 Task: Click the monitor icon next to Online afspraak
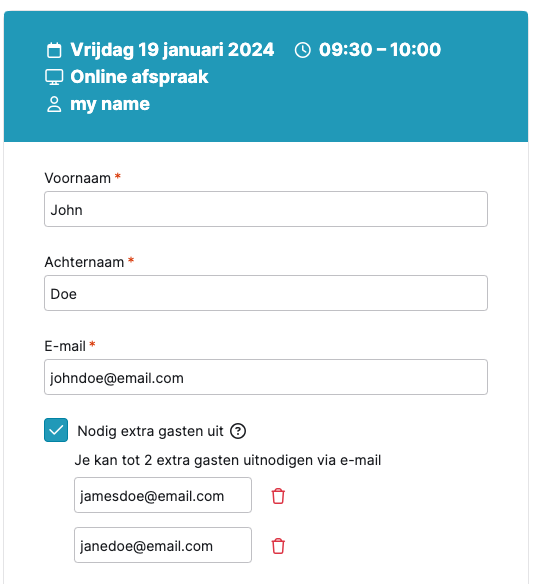pyautogui.click(x=54, y=77)
